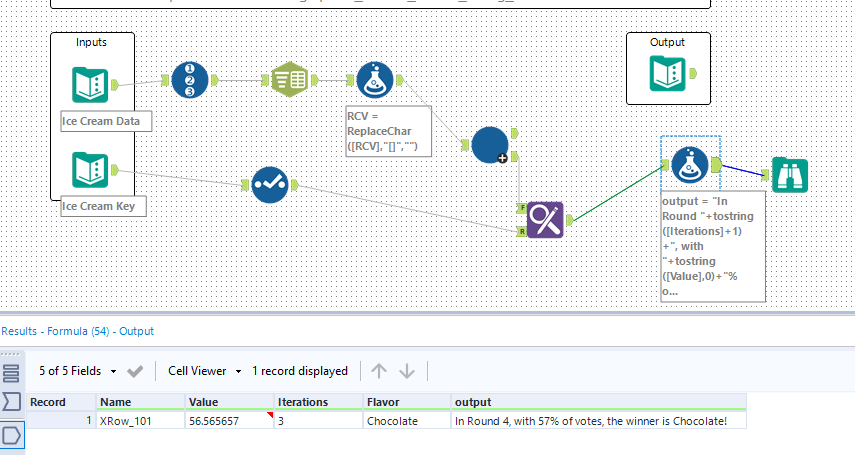Go to next record with down arrow
The width and height of the screenshot is (855, 455).
click(407, 372)
